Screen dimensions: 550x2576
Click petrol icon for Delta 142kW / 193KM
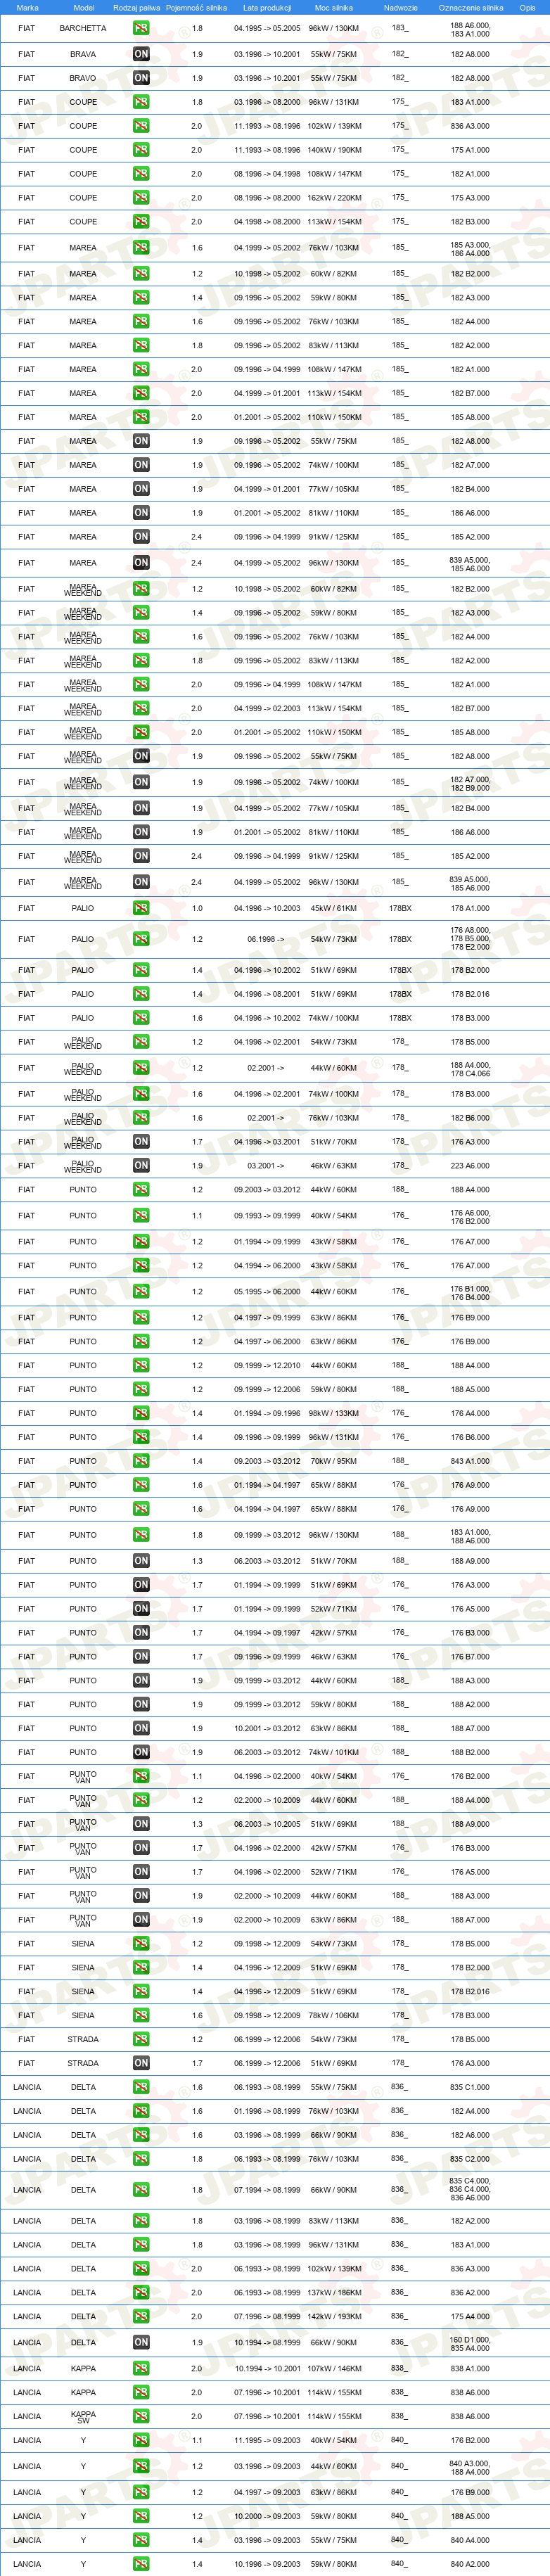(x=141, y=2316)
